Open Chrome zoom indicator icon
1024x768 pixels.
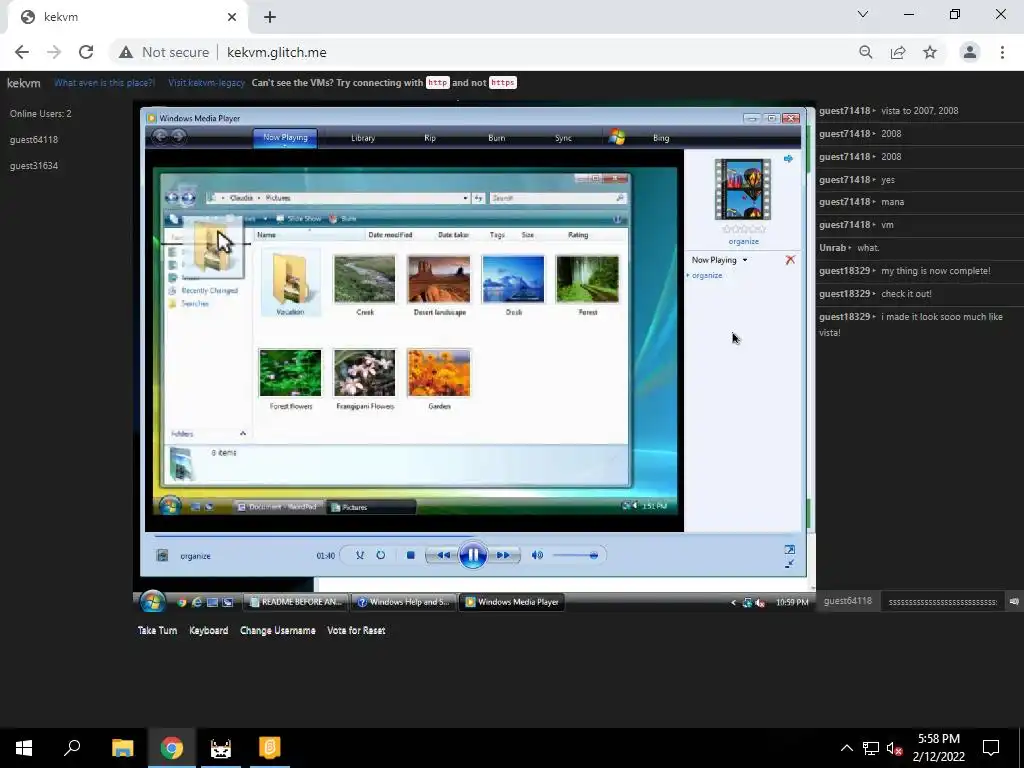[866, 52]
